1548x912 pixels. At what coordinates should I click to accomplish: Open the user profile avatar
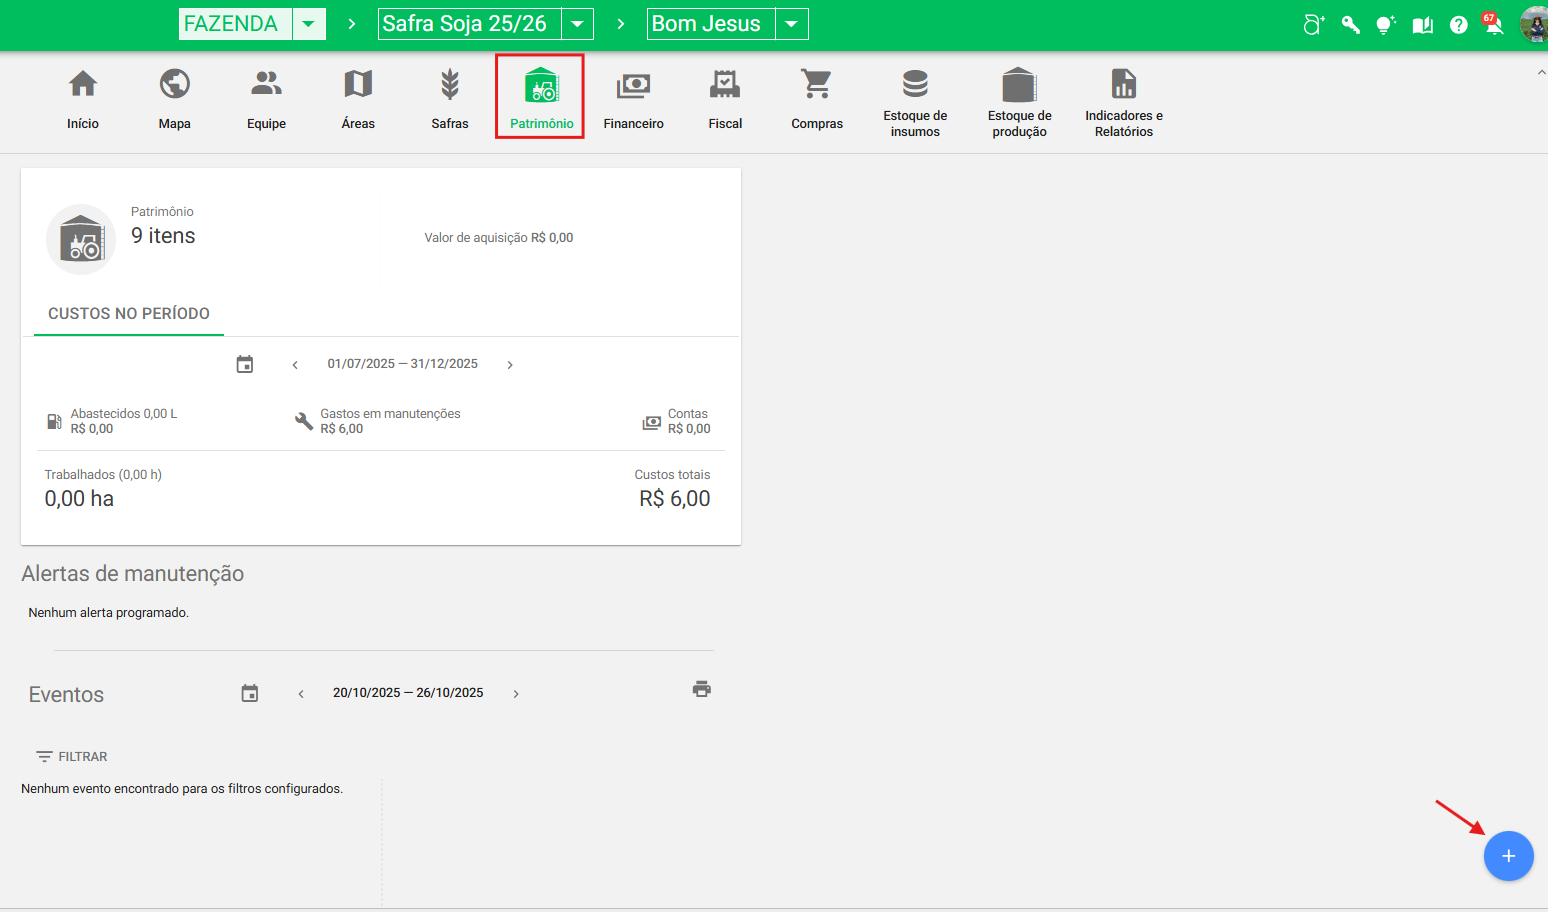point(1534,25)
